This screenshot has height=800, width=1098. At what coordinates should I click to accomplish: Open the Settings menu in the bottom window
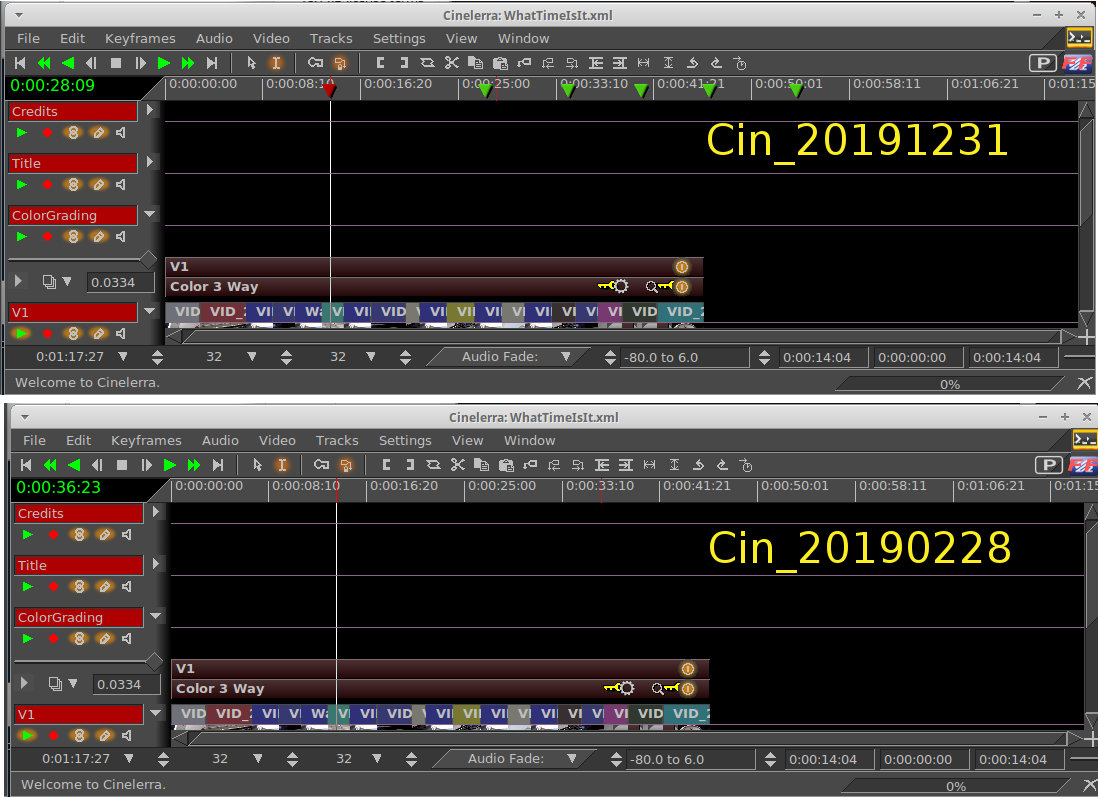[x=405, y=440]
